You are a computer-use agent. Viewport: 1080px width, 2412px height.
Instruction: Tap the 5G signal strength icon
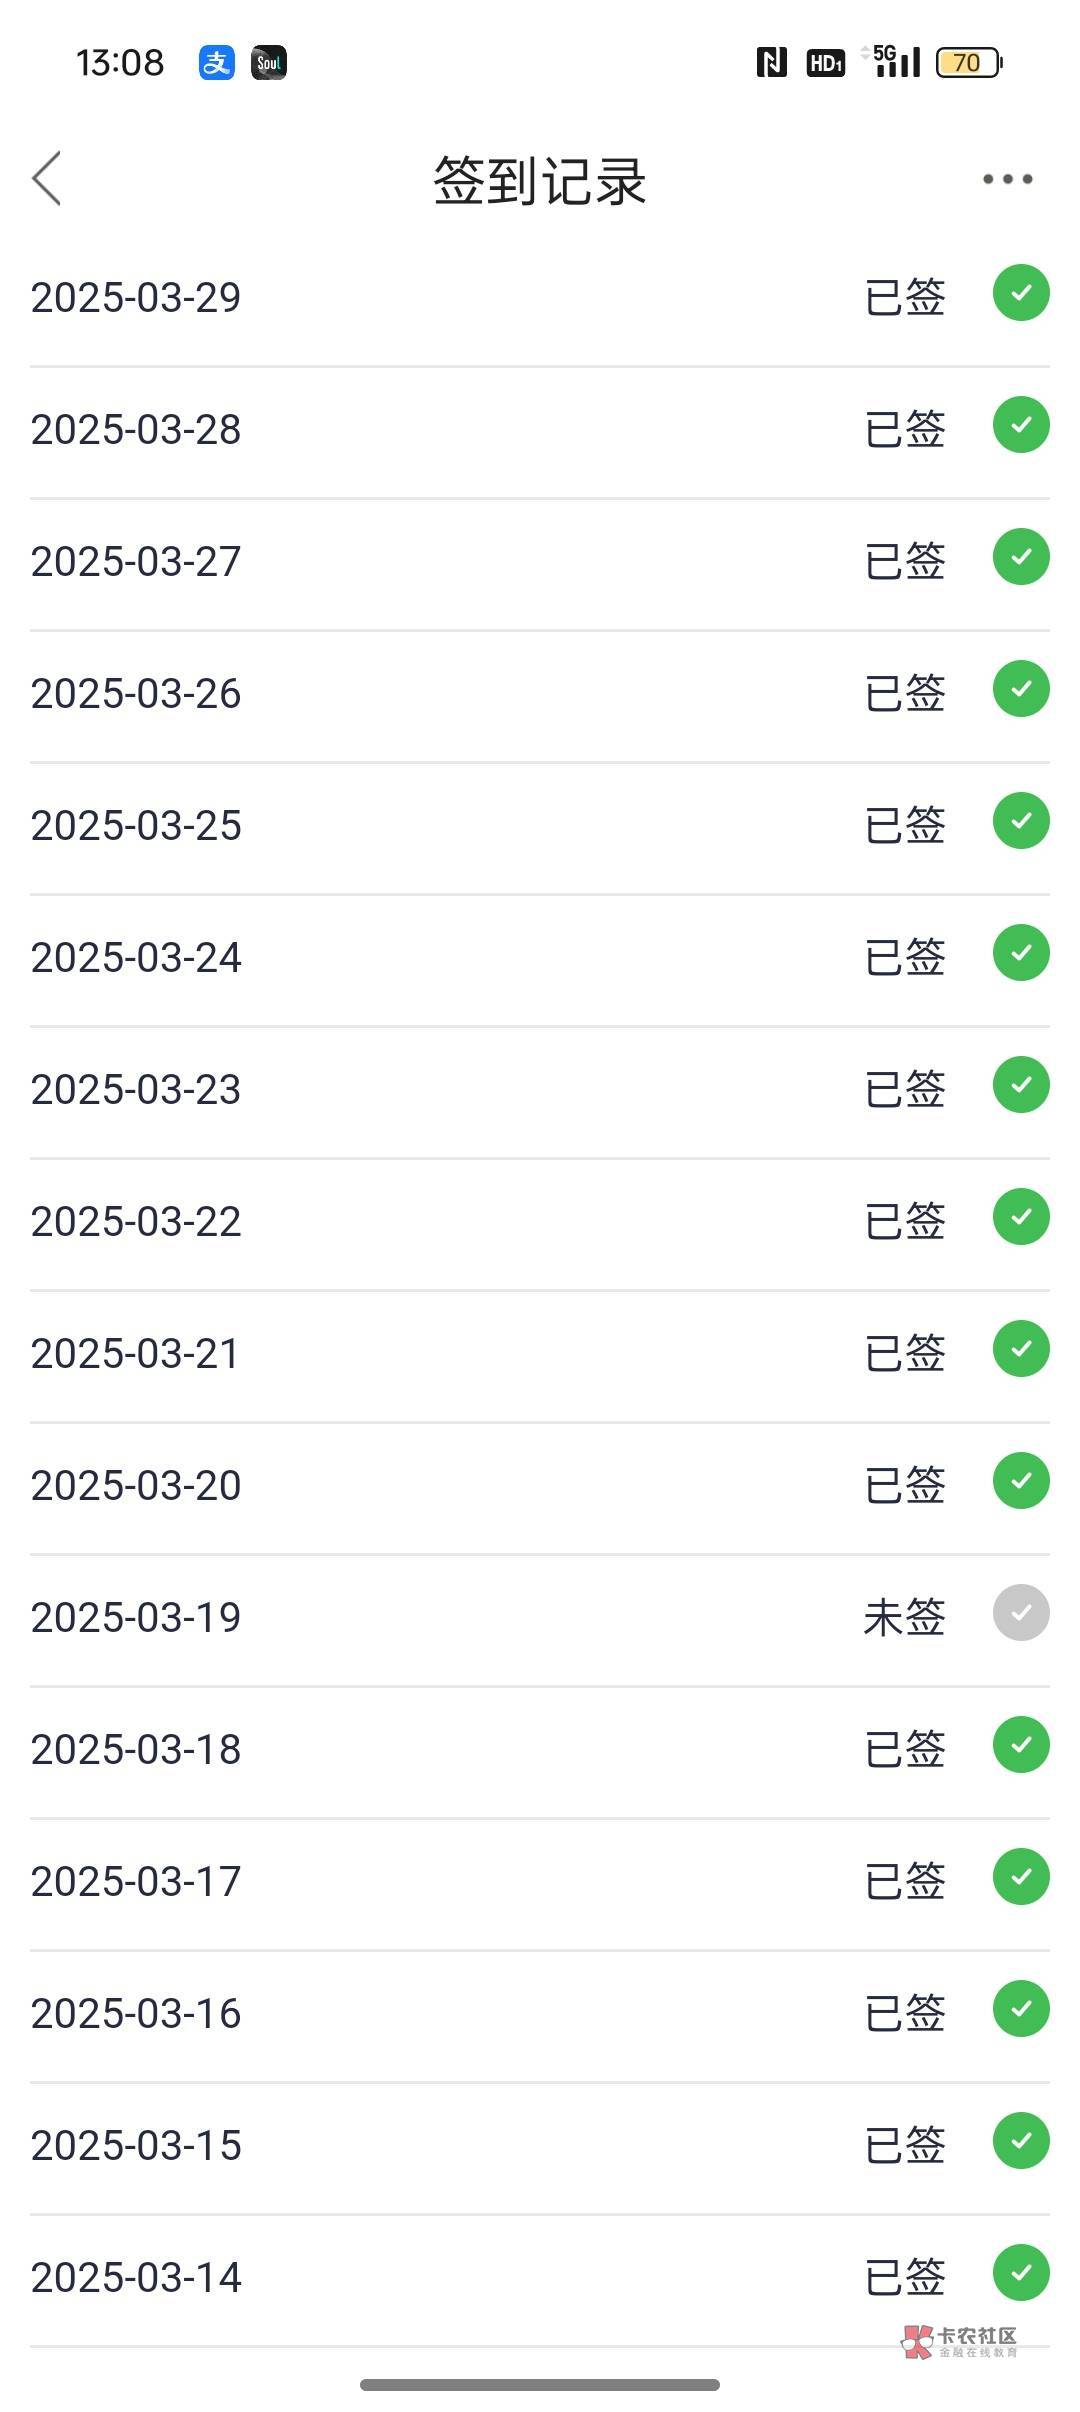(896, 62)
